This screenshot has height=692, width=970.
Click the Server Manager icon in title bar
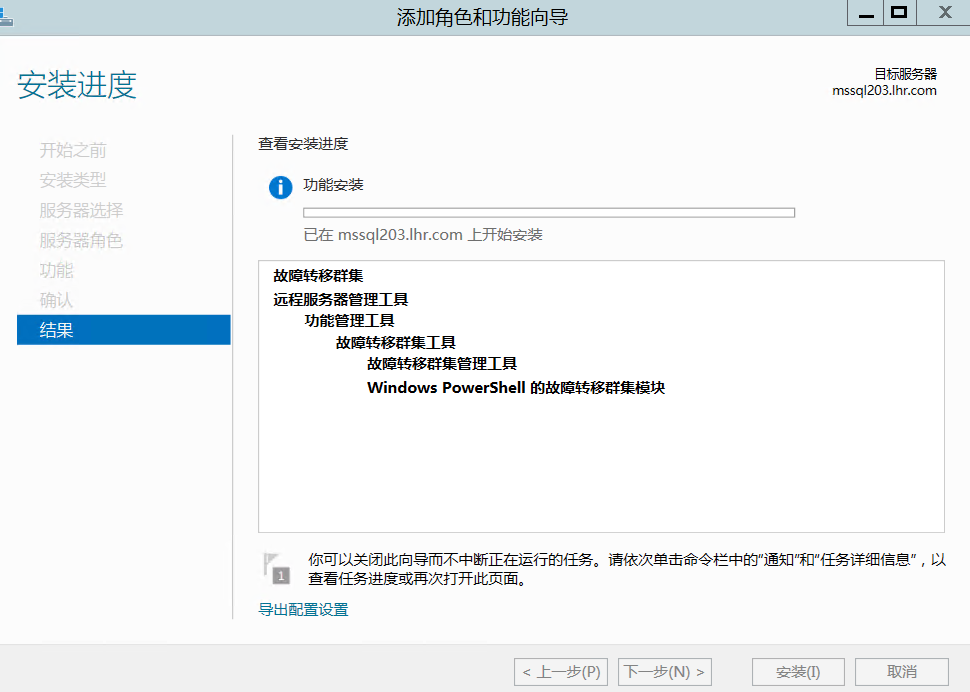click(x=6, y=15)
